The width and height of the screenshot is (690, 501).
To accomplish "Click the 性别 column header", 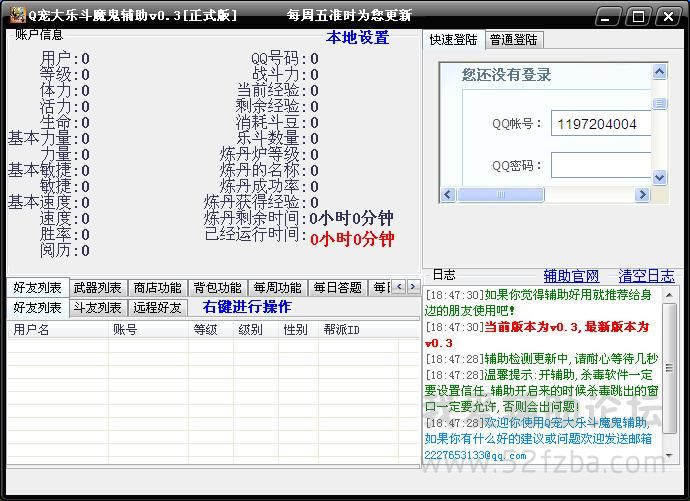I will [x=298, y=329].
